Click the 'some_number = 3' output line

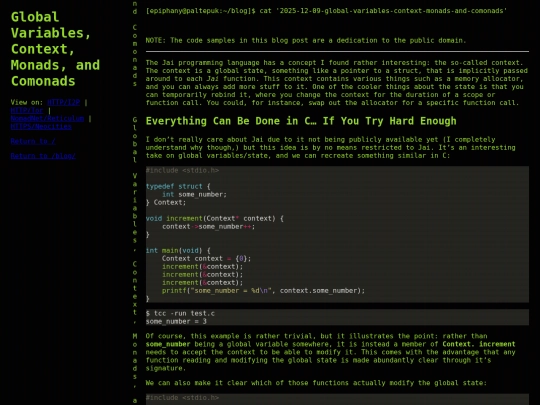pos(176,321)
